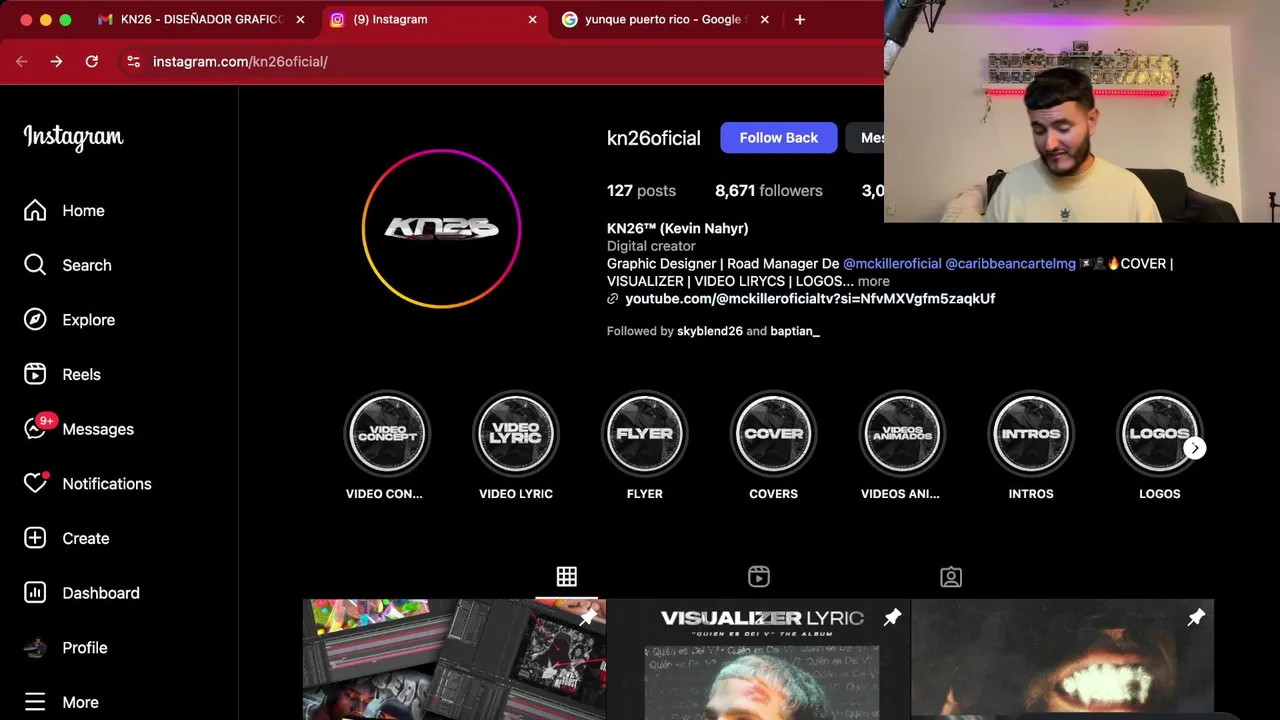
Task: Select the posts grid tab
Action: click(x=567, y=577)
